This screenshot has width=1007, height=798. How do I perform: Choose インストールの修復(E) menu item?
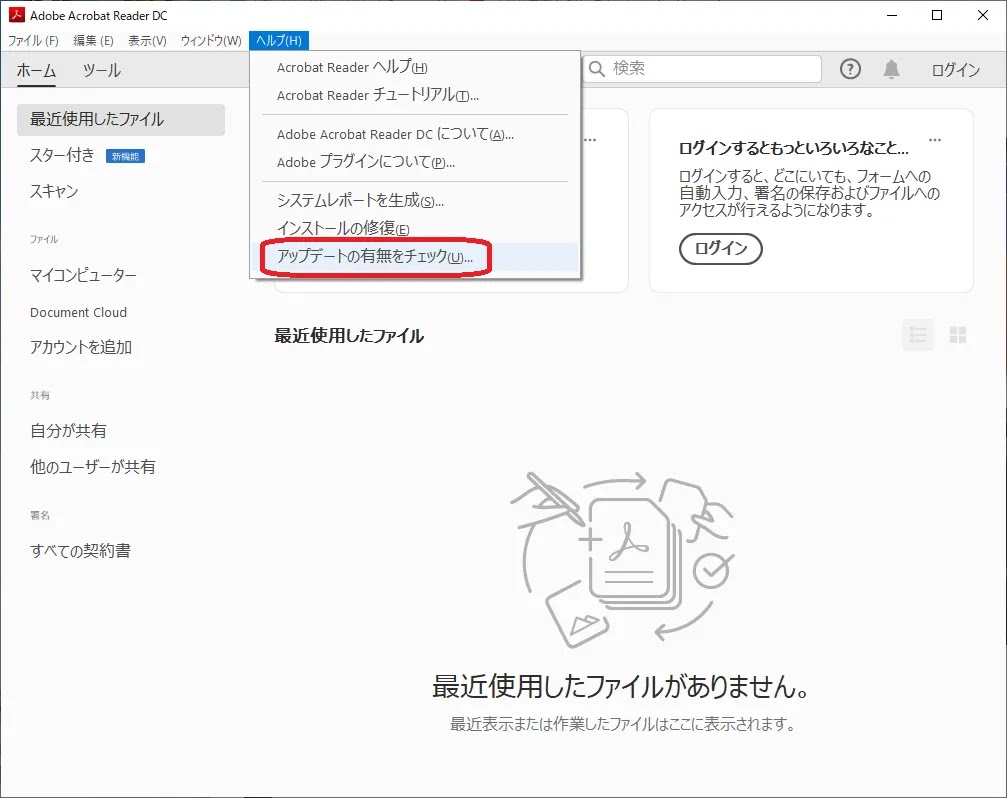pos(414,228)
